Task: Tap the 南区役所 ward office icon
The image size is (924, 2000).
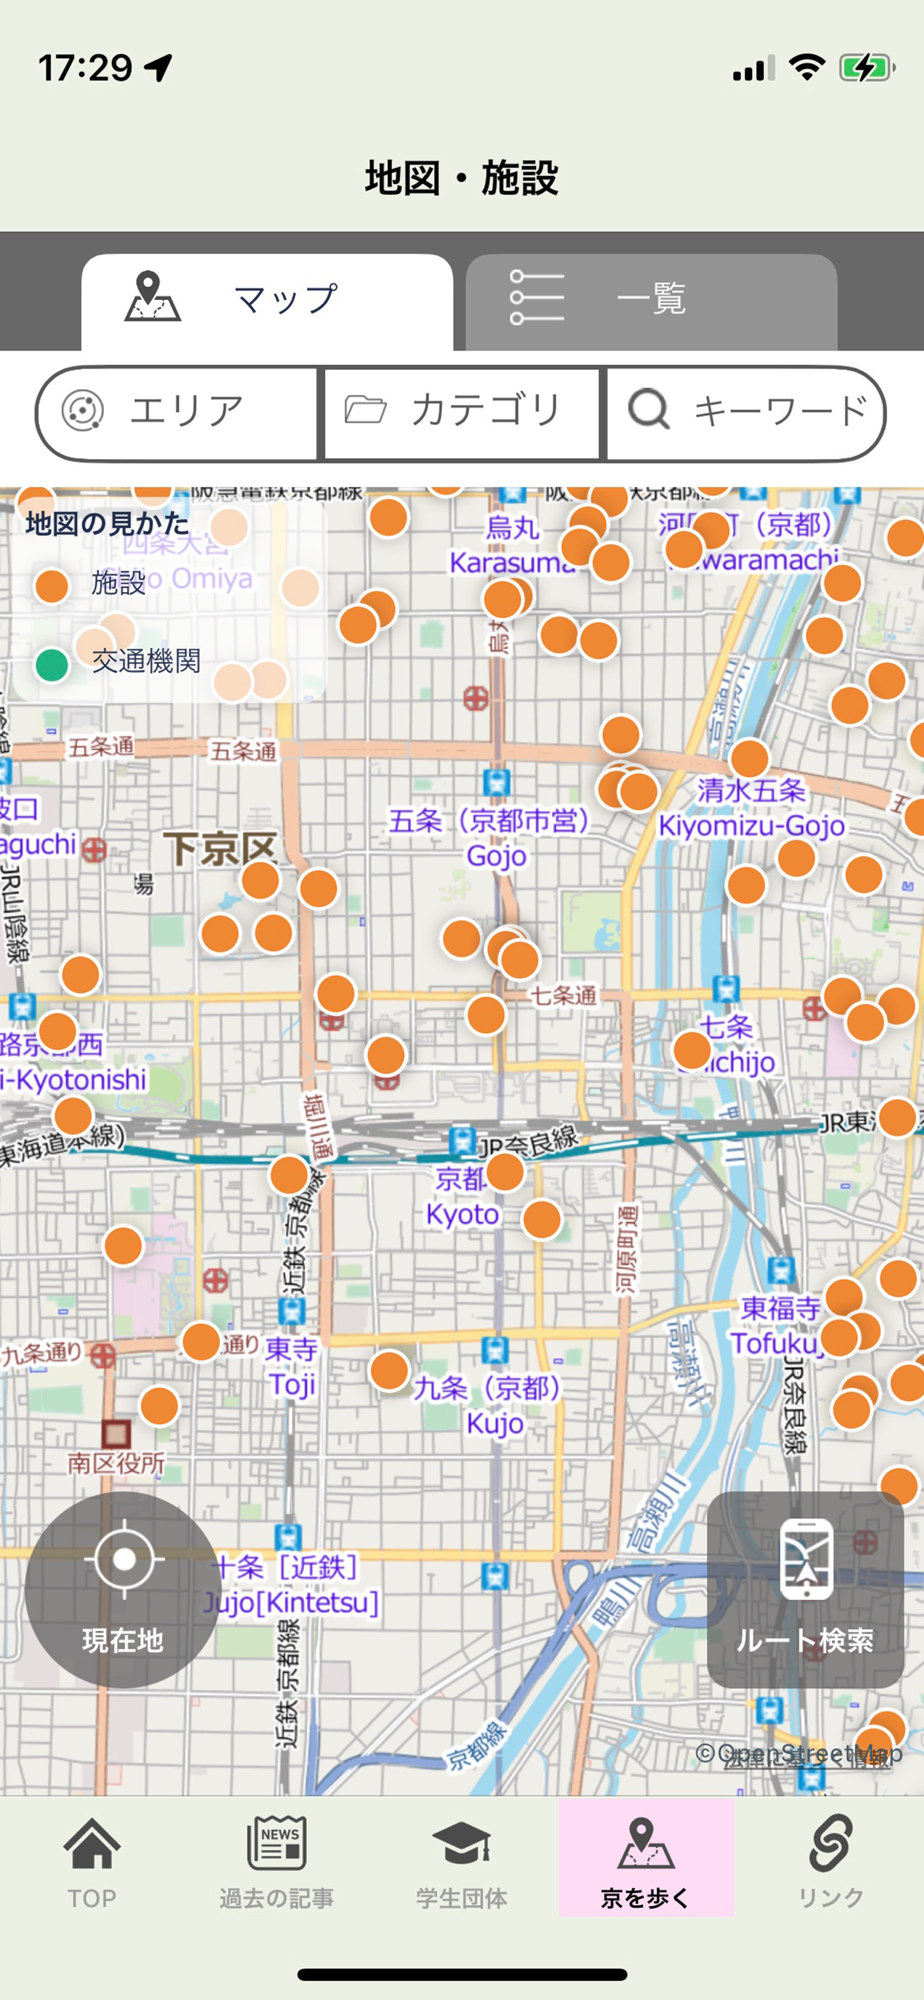Action: [116, 1434]
